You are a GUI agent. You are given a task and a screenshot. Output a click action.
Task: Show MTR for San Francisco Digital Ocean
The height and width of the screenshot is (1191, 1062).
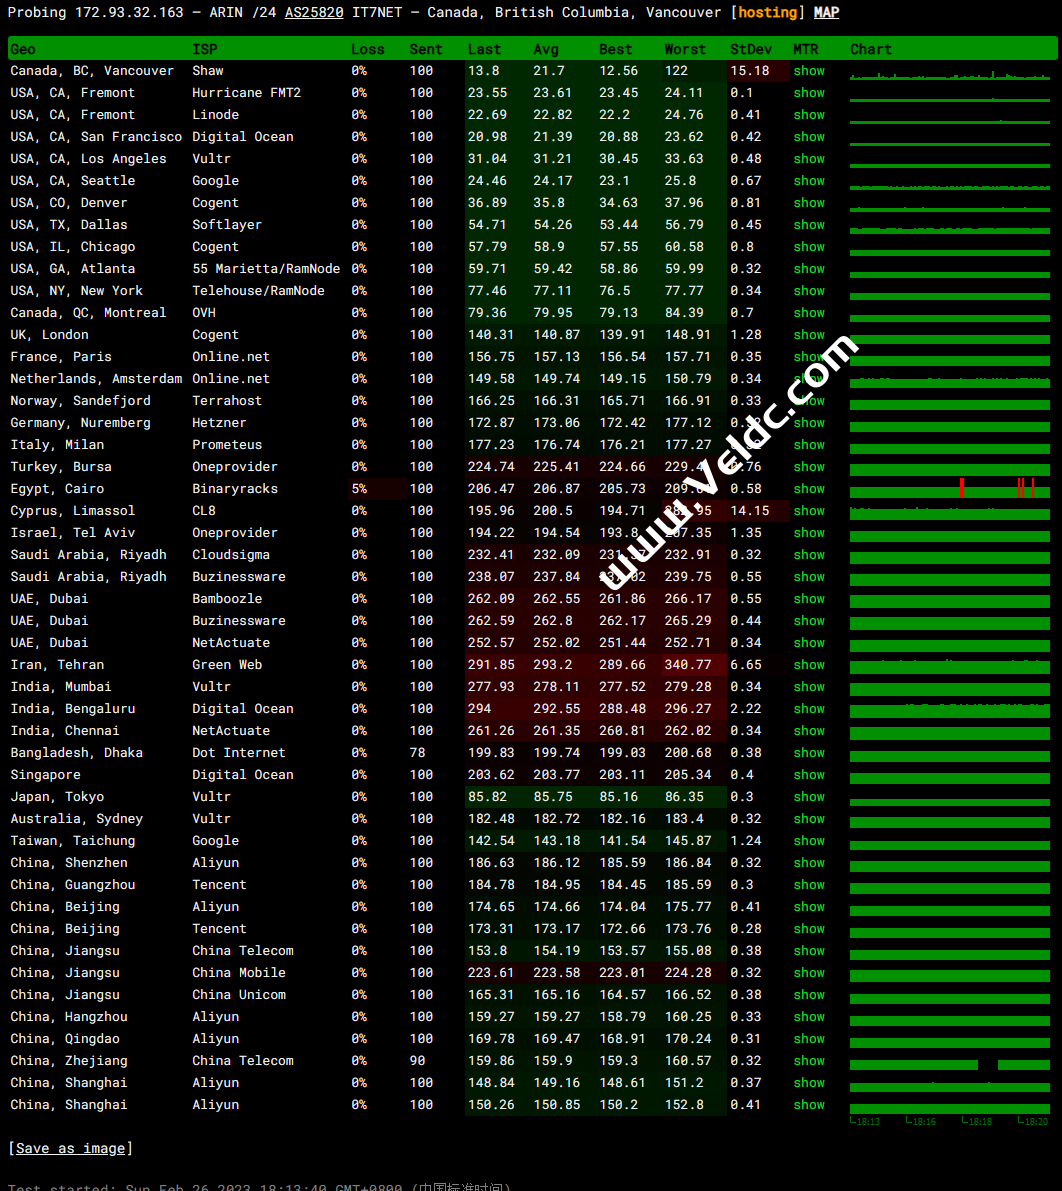[x=809, y=137]
